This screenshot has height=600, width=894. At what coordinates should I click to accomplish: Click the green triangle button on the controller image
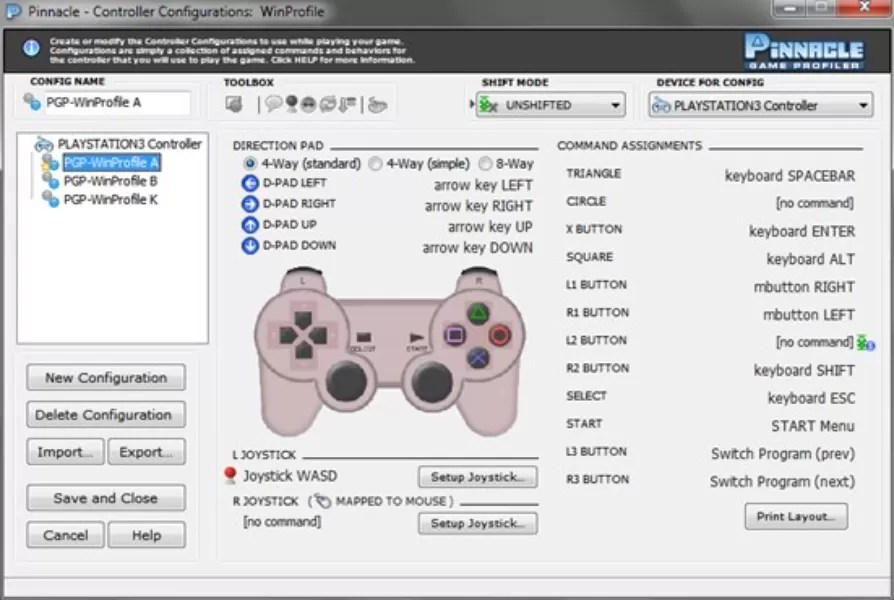(478, 313)
